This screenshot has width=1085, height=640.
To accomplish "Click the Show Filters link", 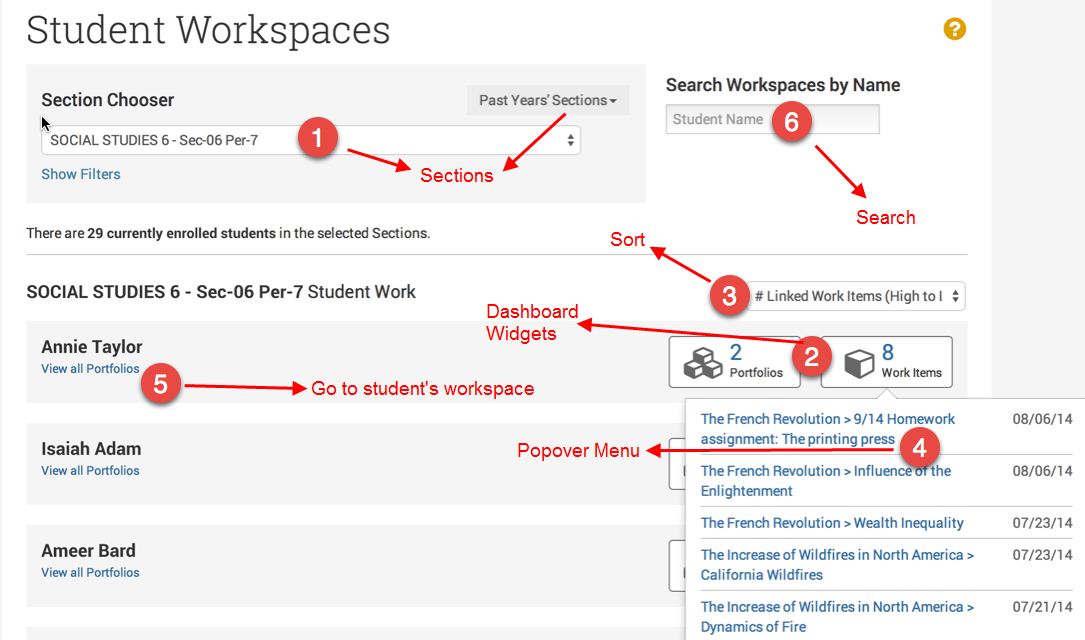I will pos(80,174).
